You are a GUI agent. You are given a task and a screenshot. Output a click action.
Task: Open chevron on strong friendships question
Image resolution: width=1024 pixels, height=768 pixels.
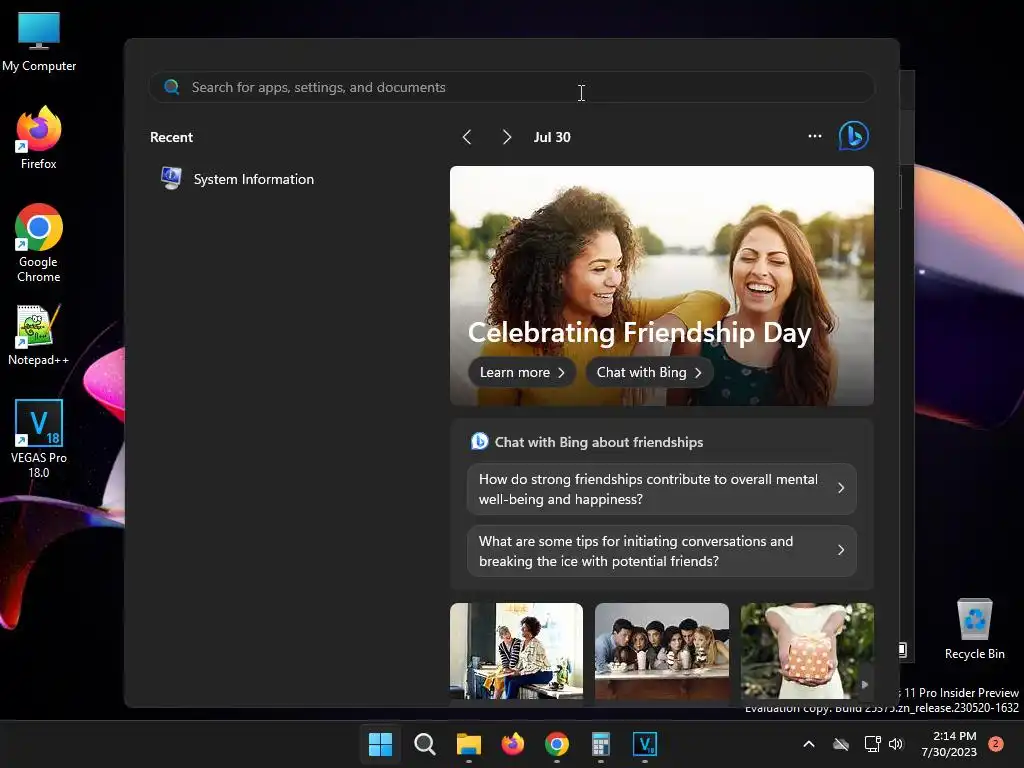click(x=841, y=488)
